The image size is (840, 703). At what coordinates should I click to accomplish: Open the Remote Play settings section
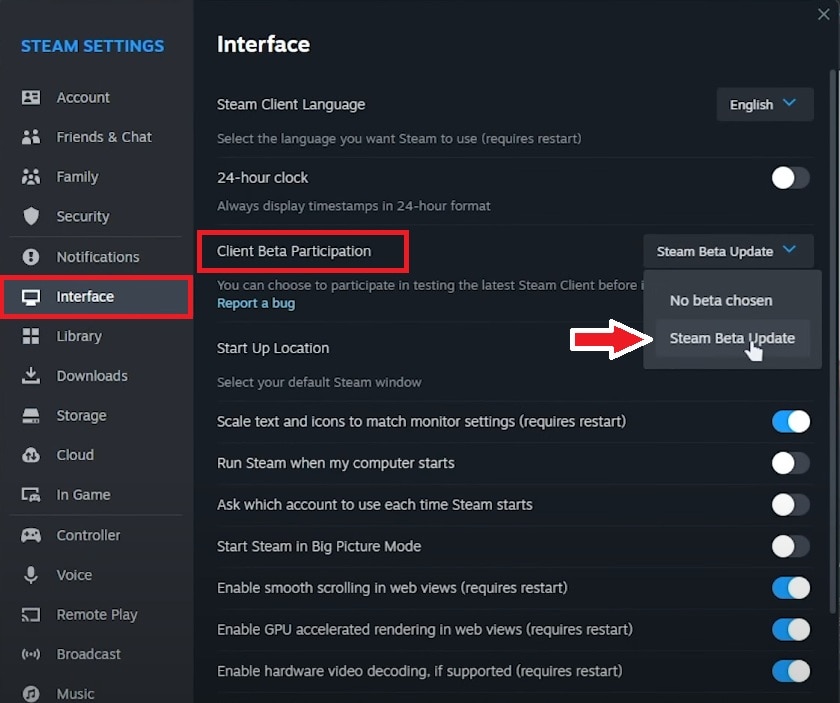tap(97, 615)
